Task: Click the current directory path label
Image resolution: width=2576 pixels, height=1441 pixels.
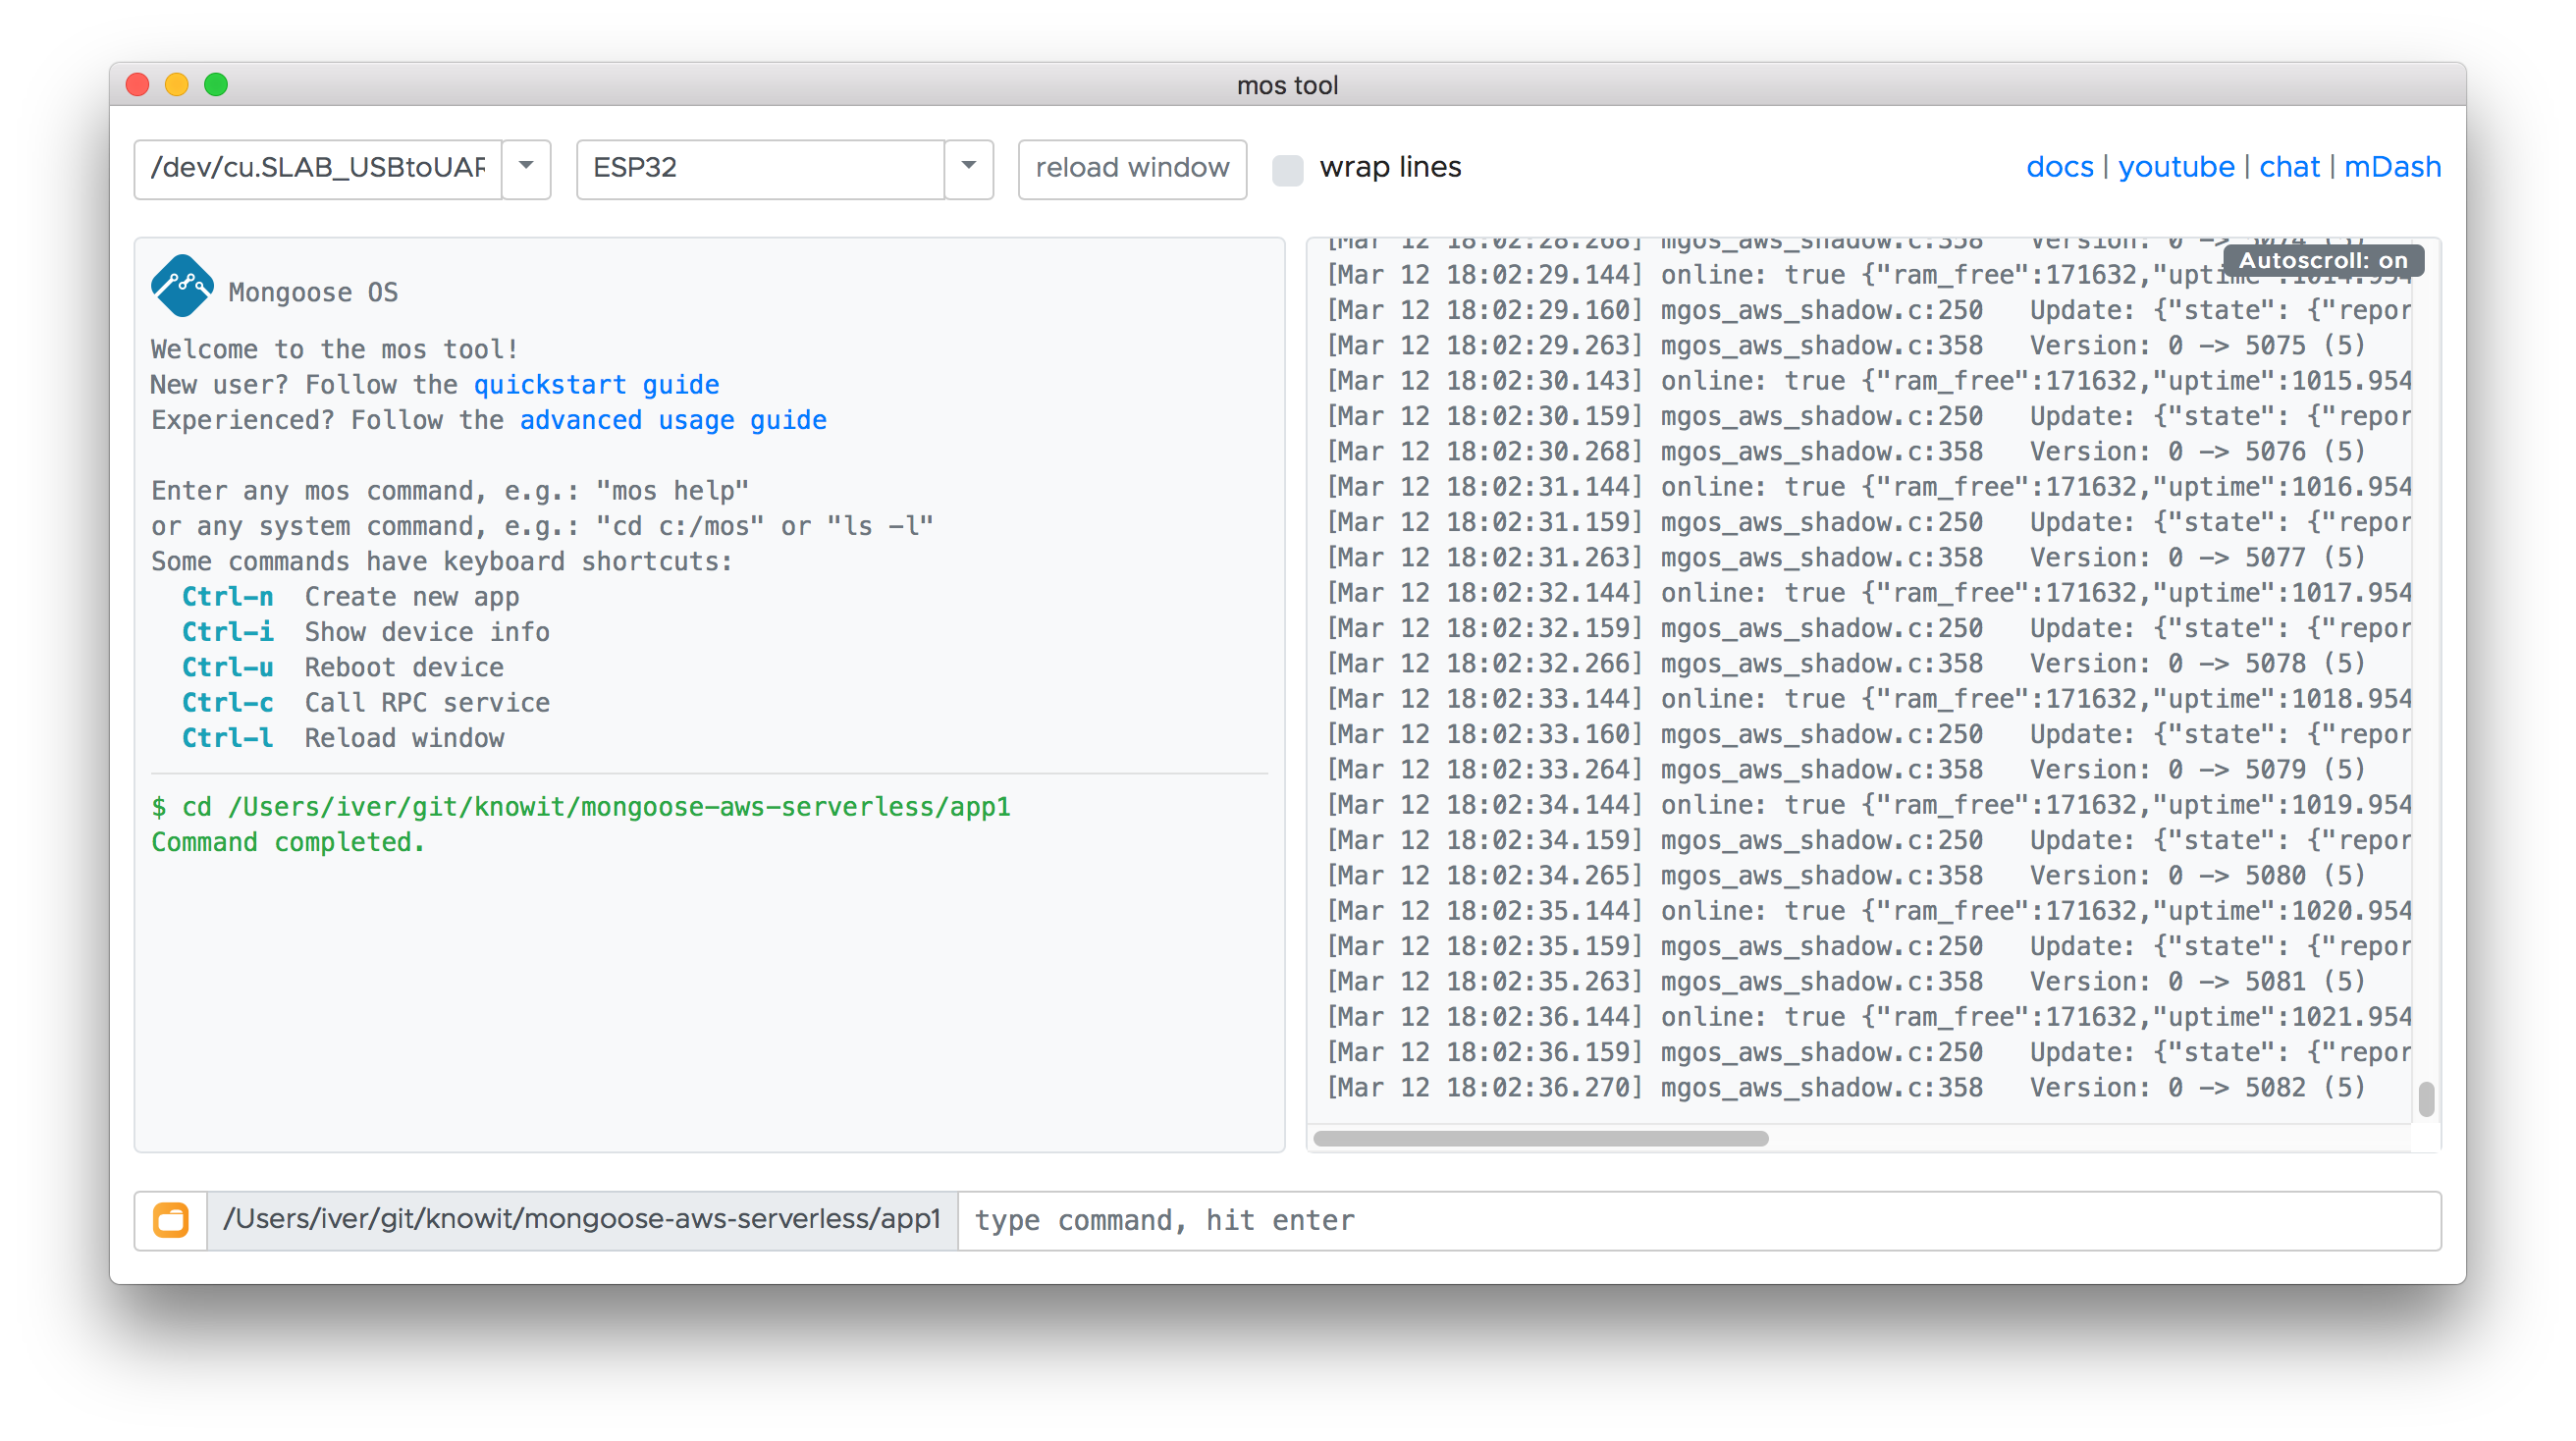Action: point(582,1220)
